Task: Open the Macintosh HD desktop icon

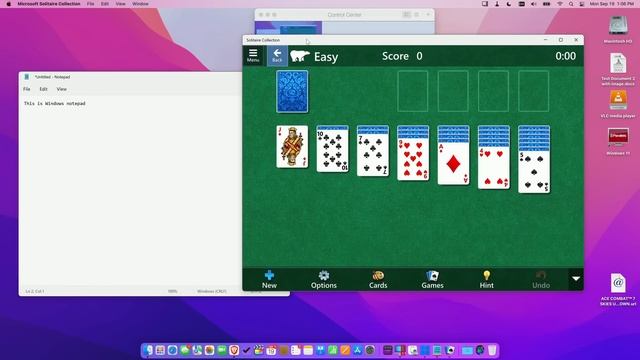Action: [618, 29]
